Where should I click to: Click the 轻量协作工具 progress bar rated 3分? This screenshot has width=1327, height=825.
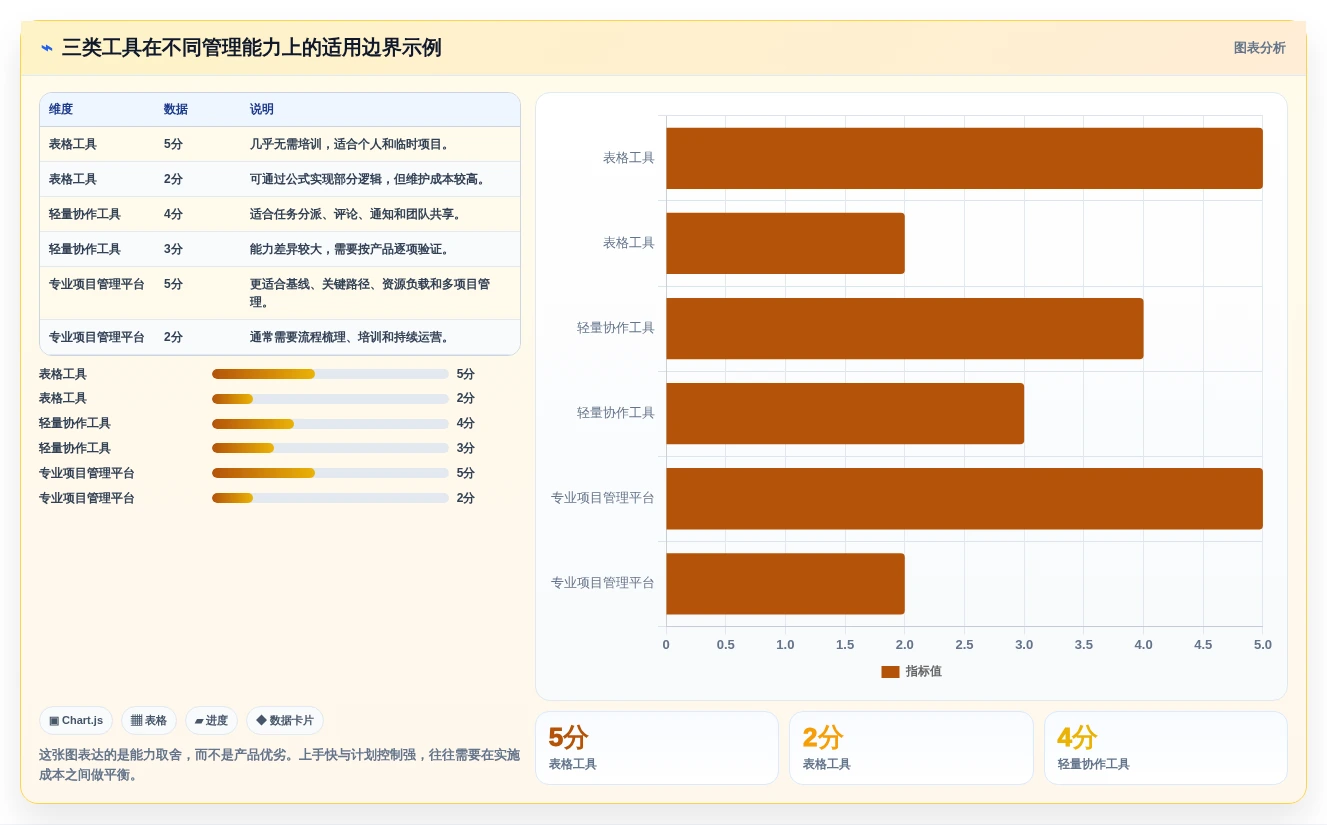click(x=330, y=448)
